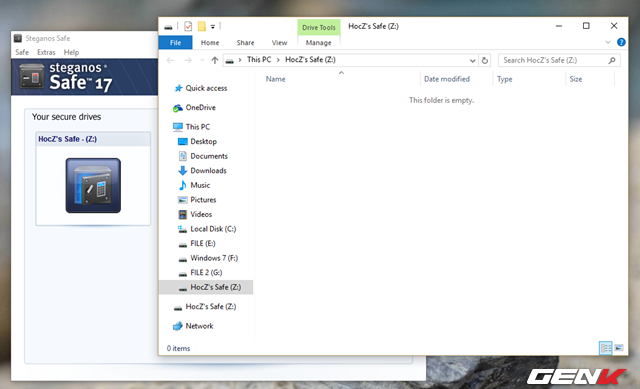Select FILE 2 (G:) drive
This screenshot has width=640, height=389.
(x=206, y=273)
